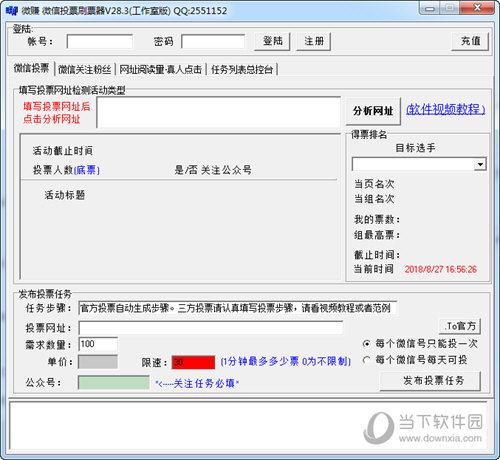Click the 帐号 account input field

pos(100,42)
